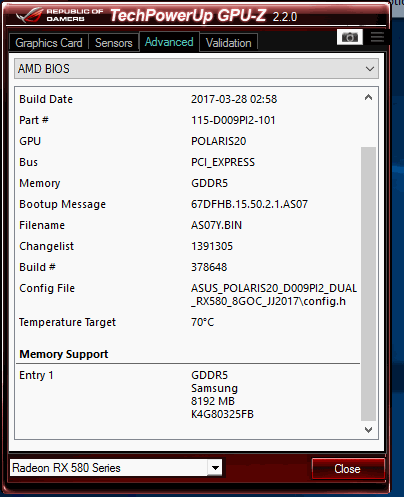Open the hamburger menu icon
The height and width of the screenshot is (497, 404).
pyautogui.click(x=377, y=37)
